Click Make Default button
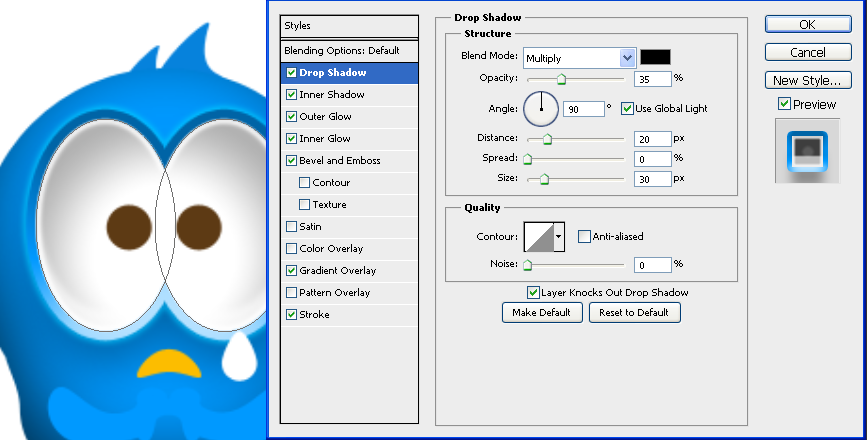867x440 pixels. tap(542, 312)
